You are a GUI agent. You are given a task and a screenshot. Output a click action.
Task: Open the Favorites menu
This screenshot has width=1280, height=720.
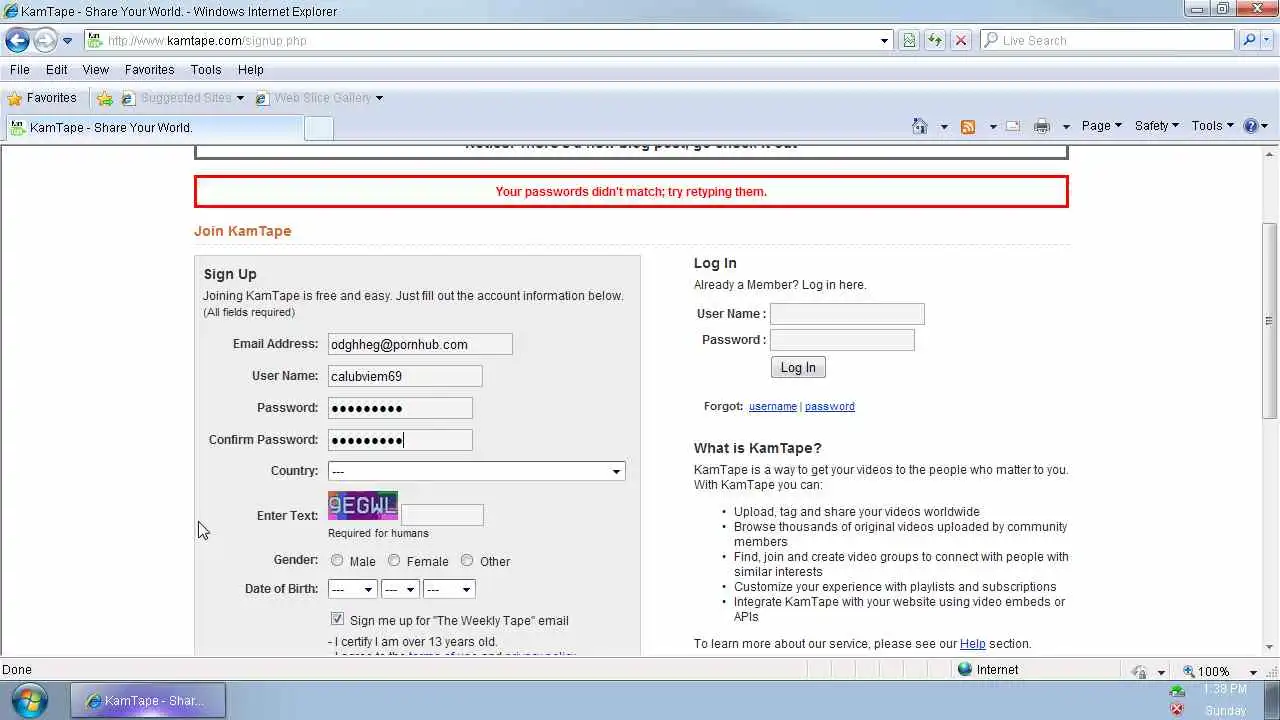pyautogui.click(x=149, y=70)
